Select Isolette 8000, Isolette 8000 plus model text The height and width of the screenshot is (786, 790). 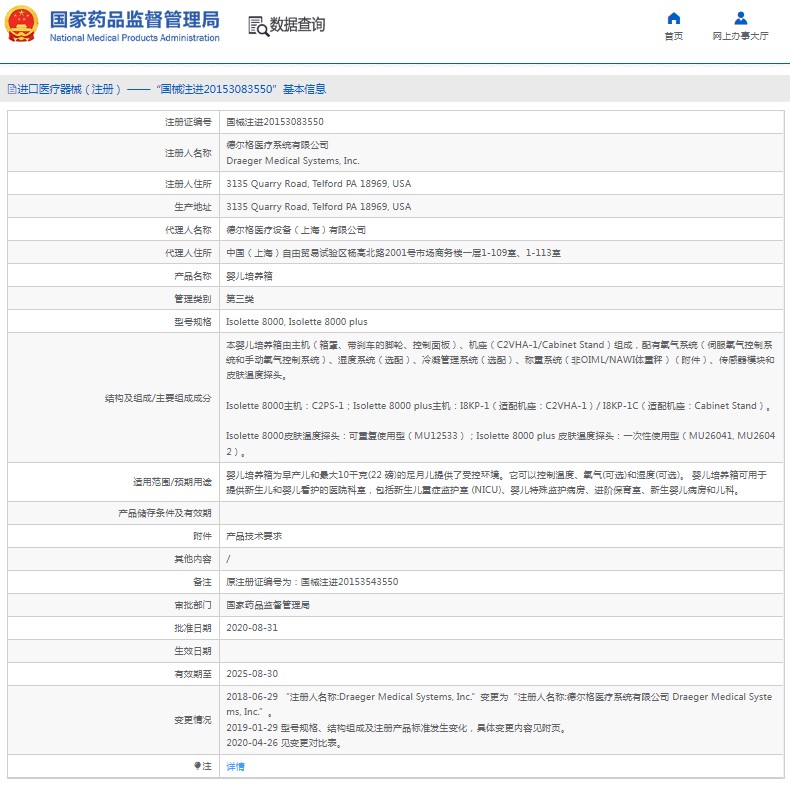(297, 322)
